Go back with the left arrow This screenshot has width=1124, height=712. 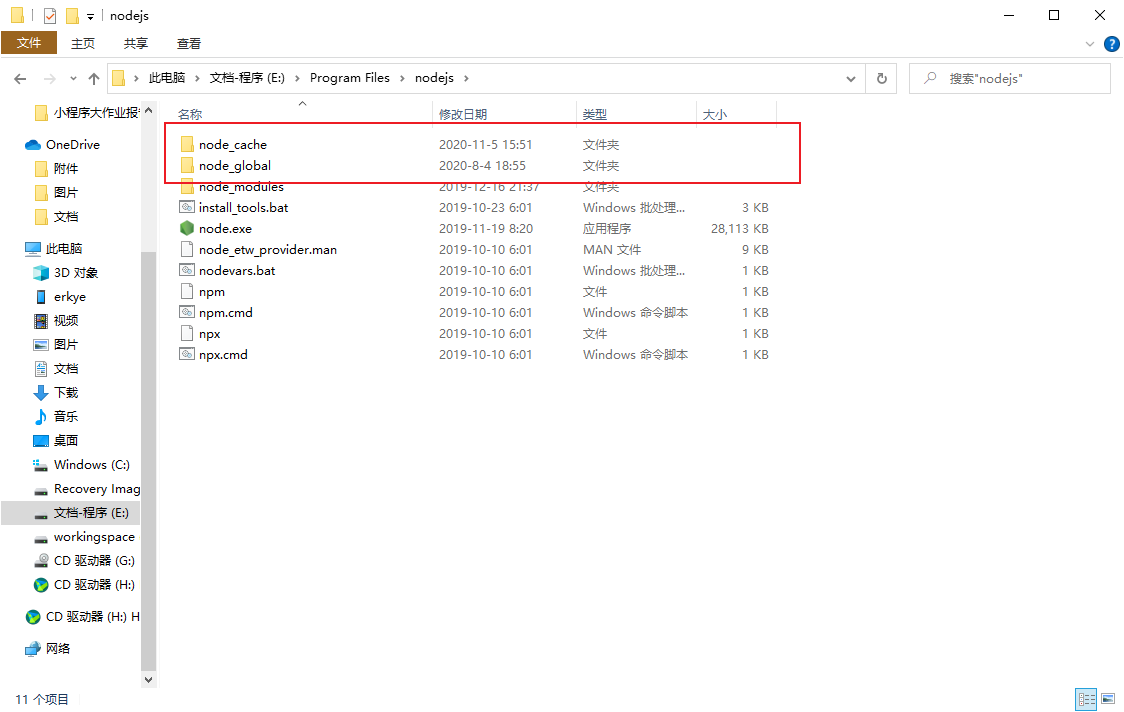[x=20, y=78]
